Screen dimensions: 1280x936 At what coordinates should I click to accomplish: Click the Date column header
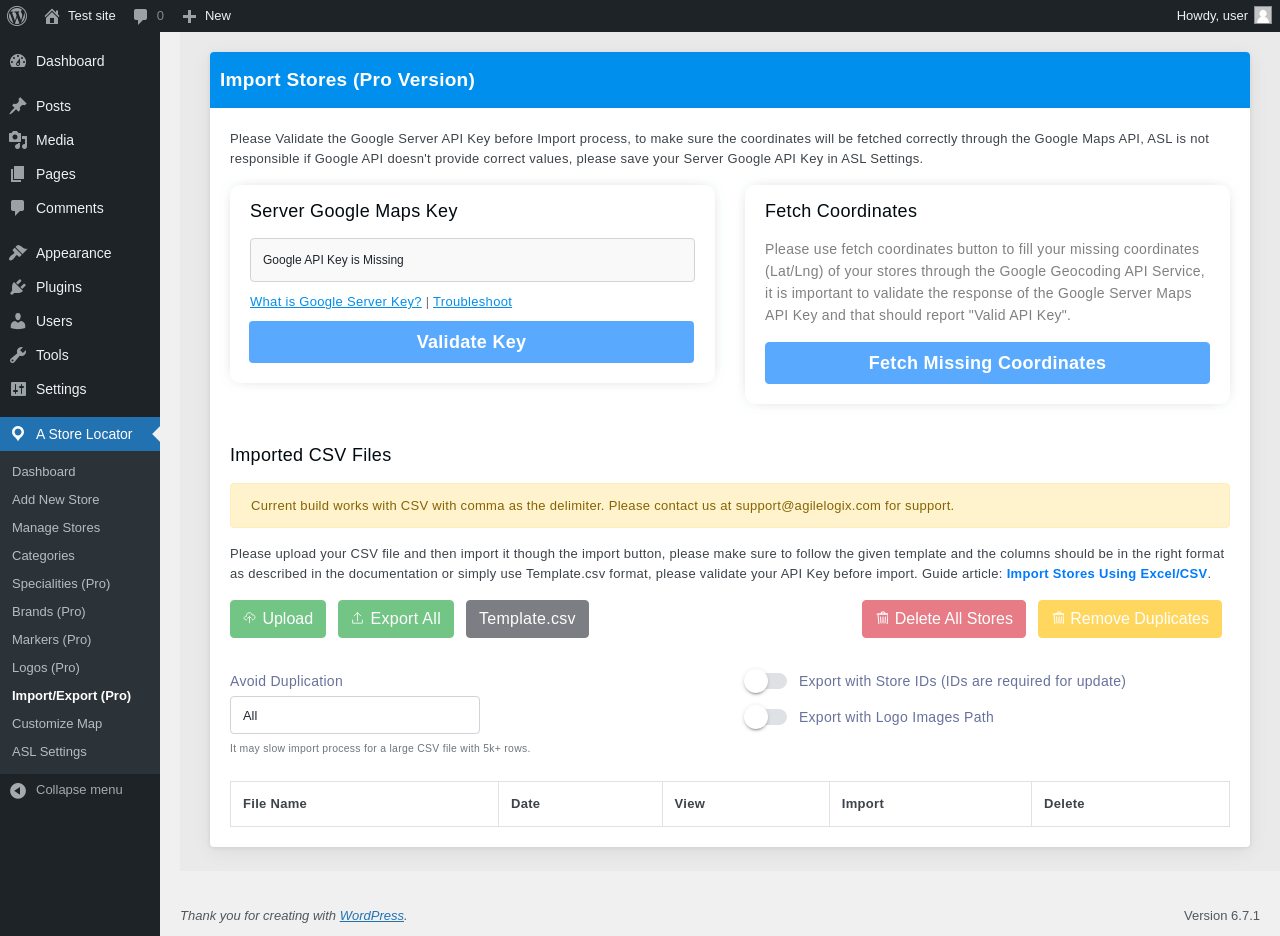[580, 804]
